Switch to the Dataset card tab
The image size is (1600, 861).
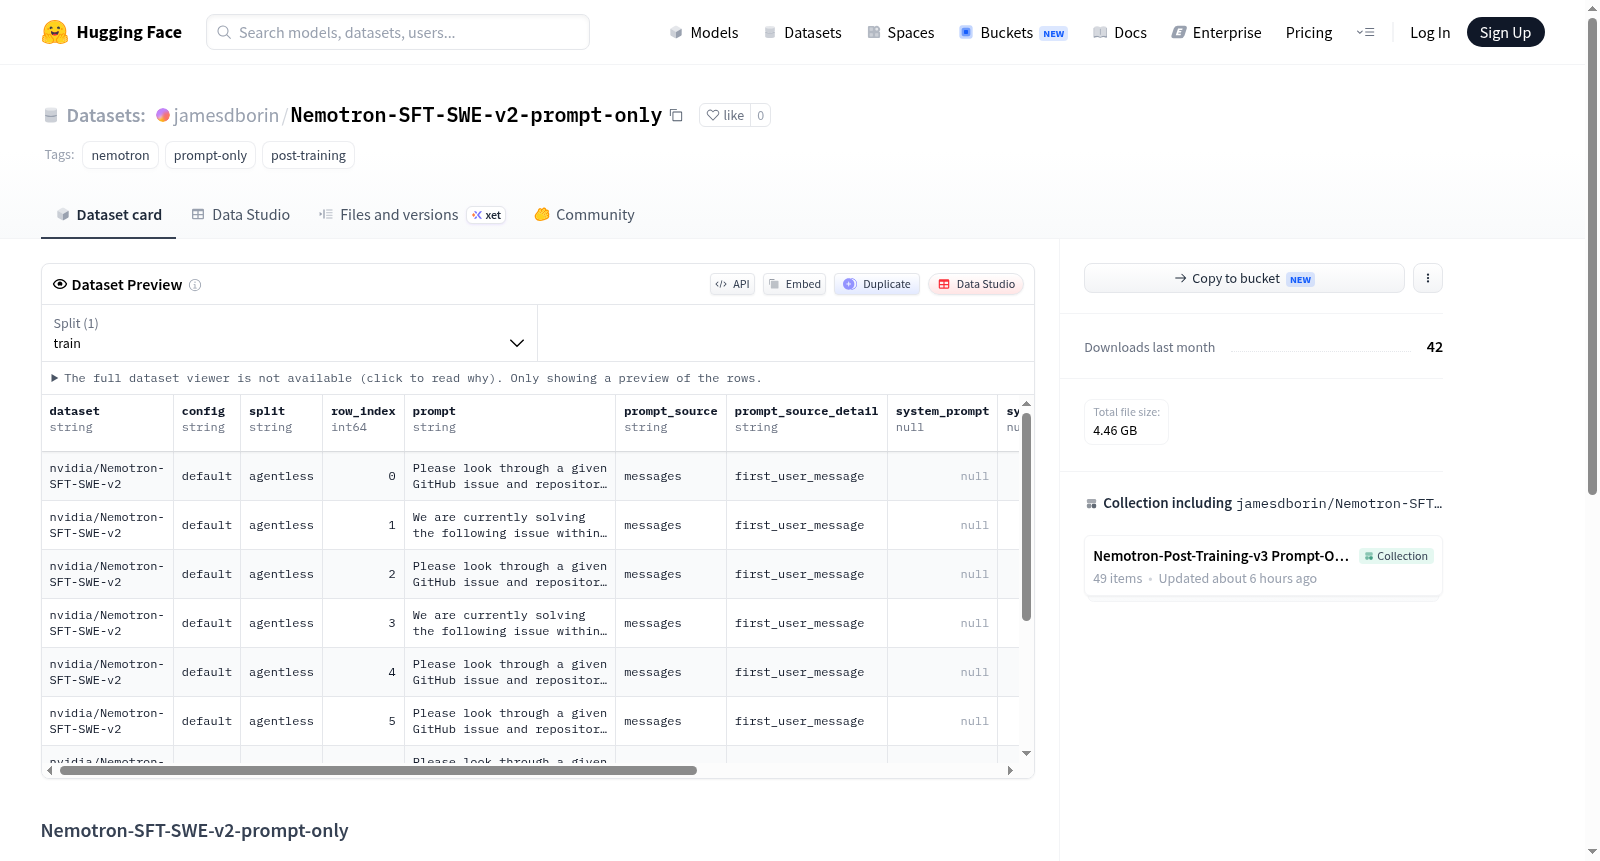click(109, 214)
